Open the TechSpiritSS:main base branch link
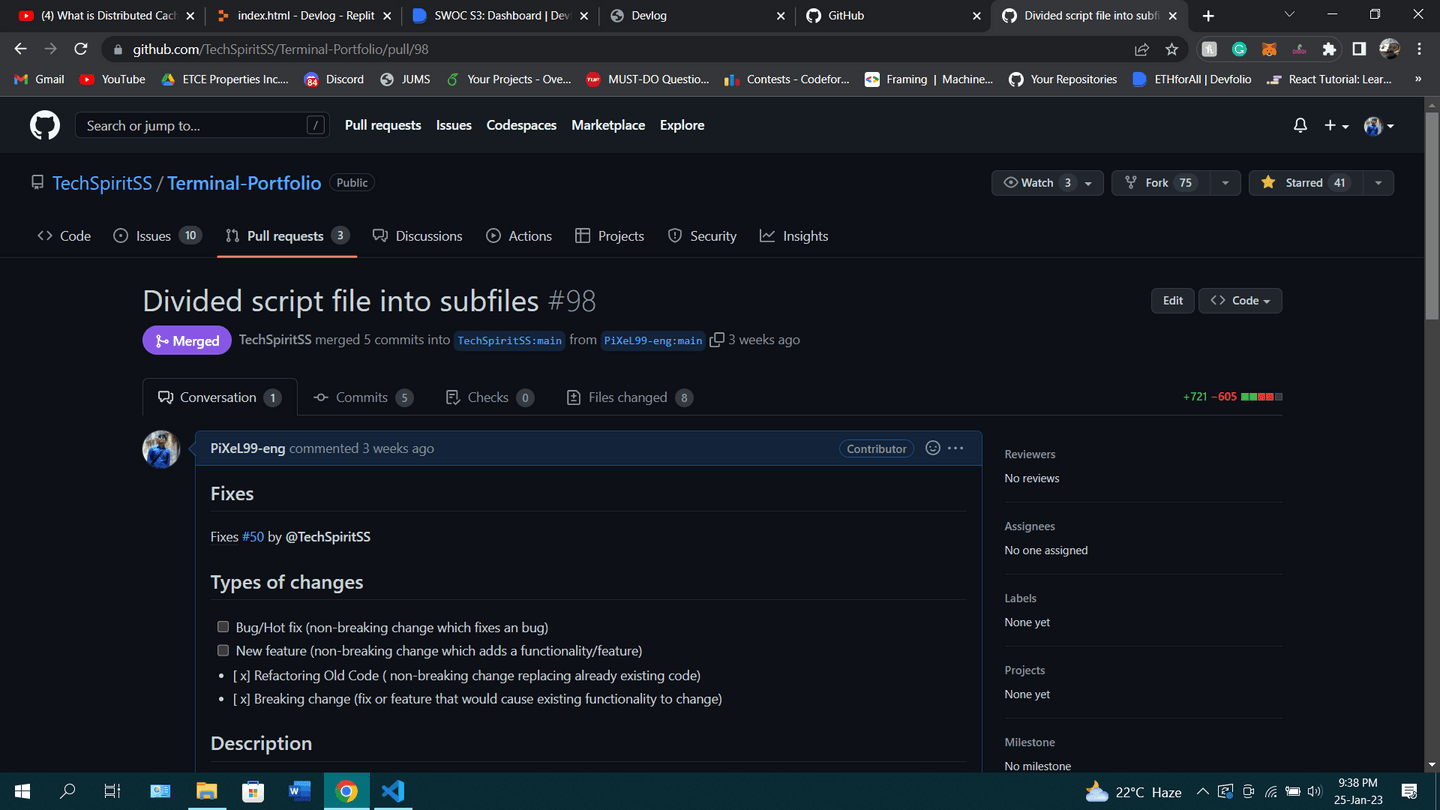Image resolution: width=1440 pixels, height=810 pixels. (x=510, y=340)
